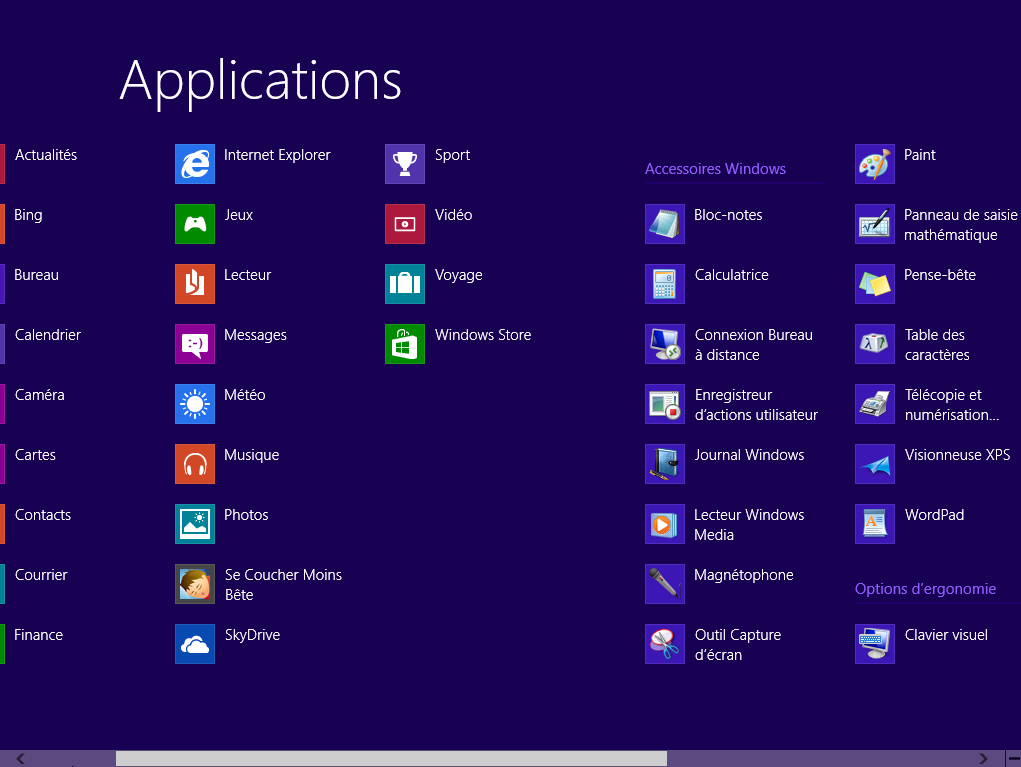Screen dimensions: 1021x767
Task: Open Panneau de saisie mathématique icon
Action: click(874, 224)
